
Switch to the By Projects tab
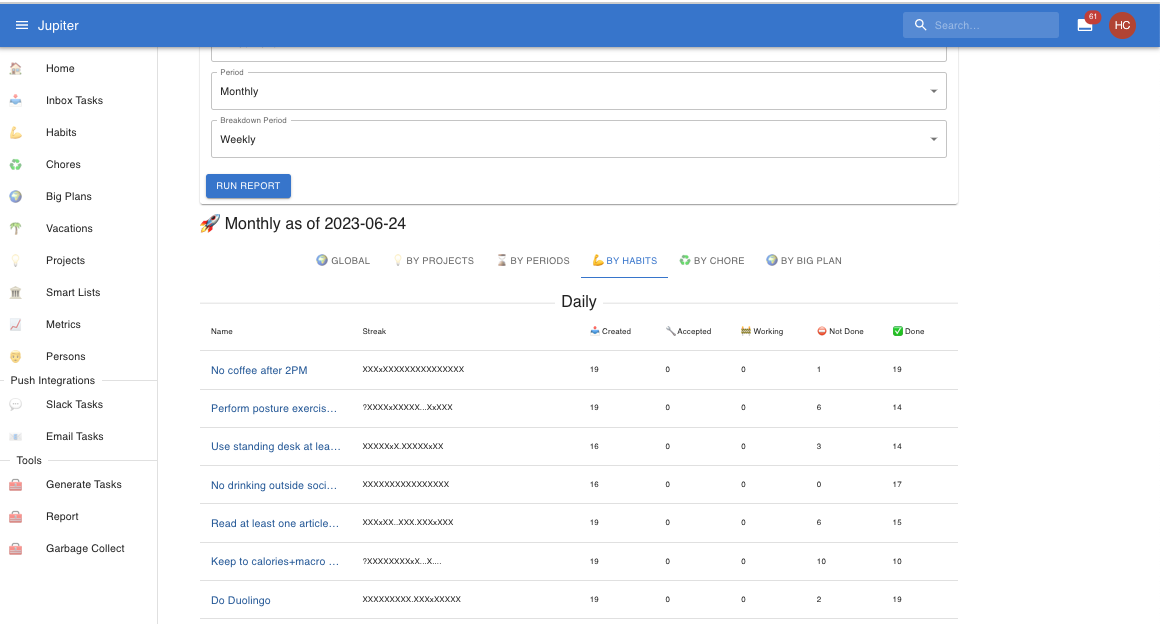pos(433,261)
